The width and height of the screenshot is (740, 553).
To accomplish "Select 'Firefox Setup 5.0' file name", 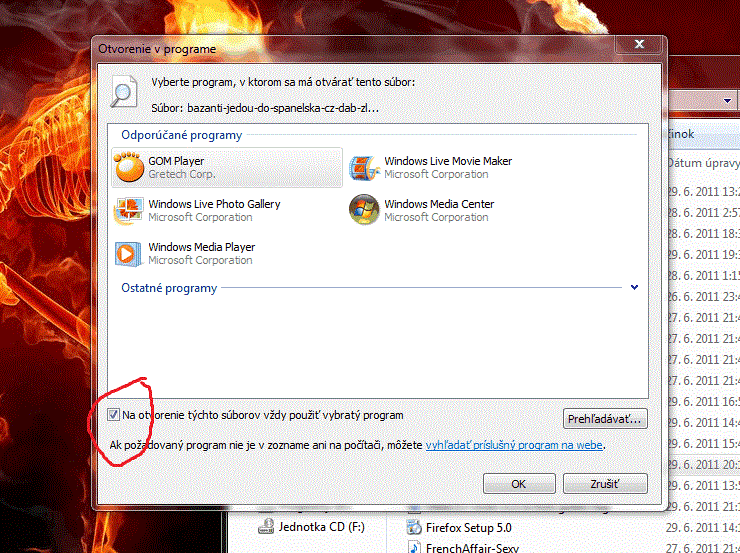I will click(469, 528).
